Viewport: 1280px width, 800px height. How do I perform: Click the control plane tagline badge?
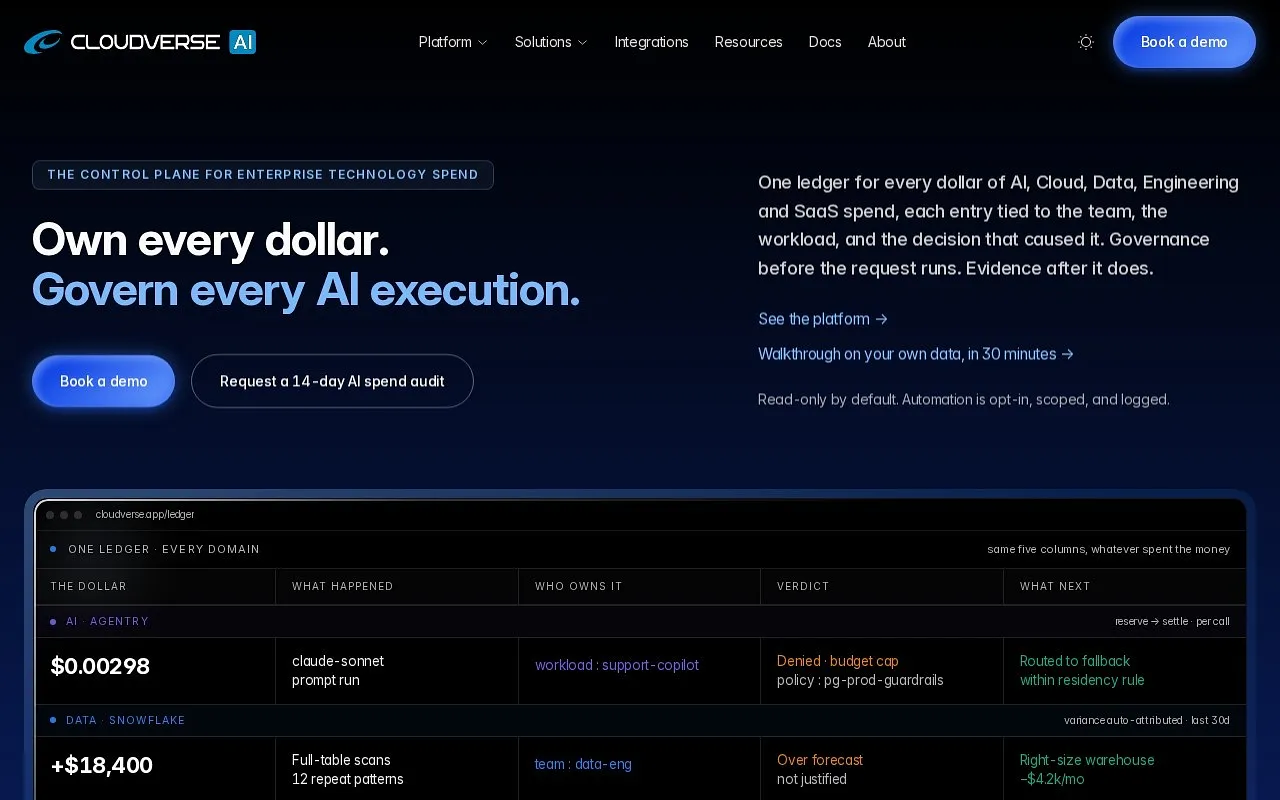click(263, 175)
